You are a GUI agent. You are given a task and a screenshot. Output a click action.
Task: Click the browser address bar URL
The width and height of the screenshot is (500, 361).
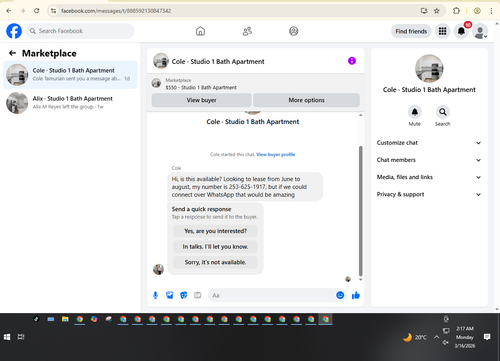[116, 11]
